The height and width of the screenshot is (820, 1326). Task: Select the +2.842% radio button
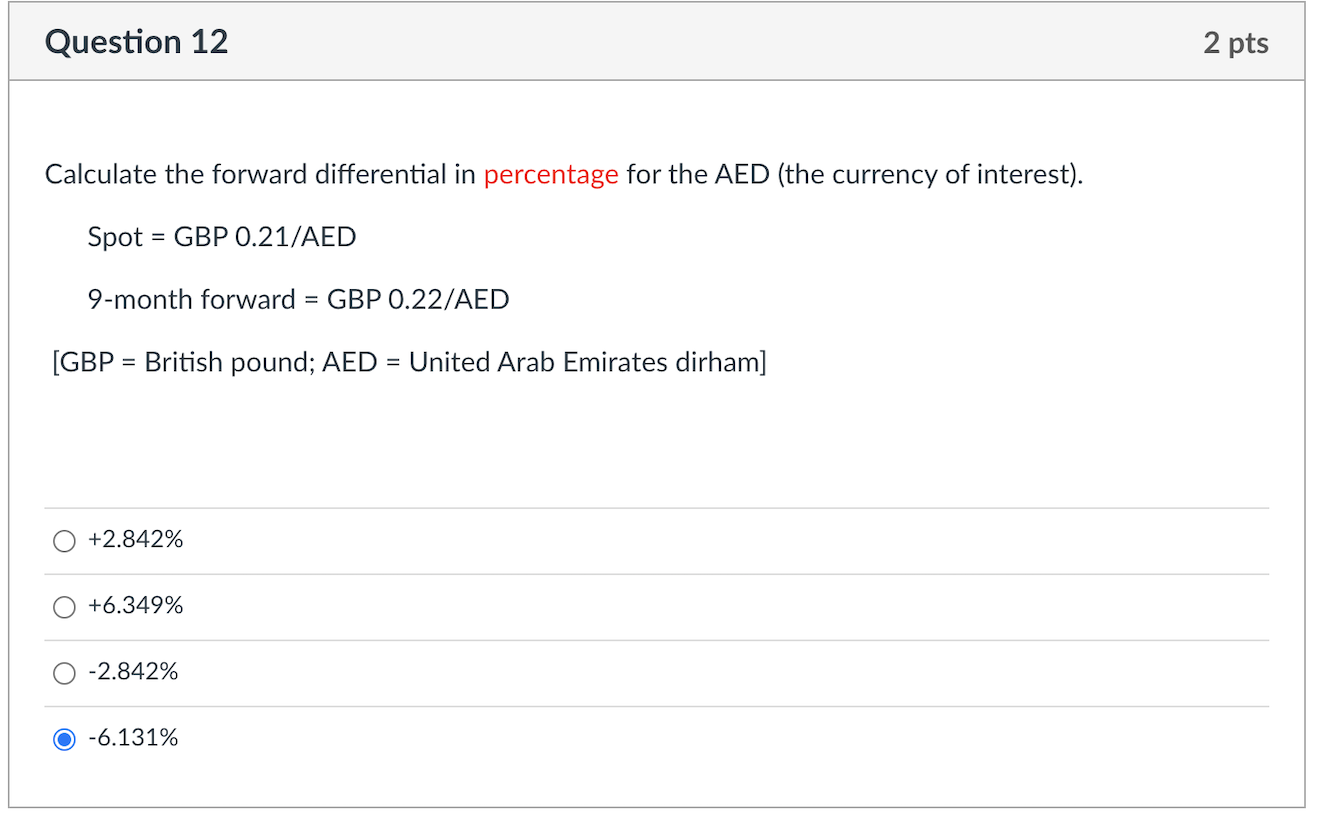[x=64, y=541]
